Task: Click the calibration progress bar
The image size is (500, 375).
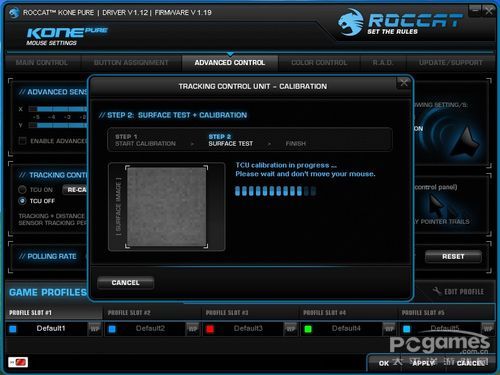Action: [275, 191]
